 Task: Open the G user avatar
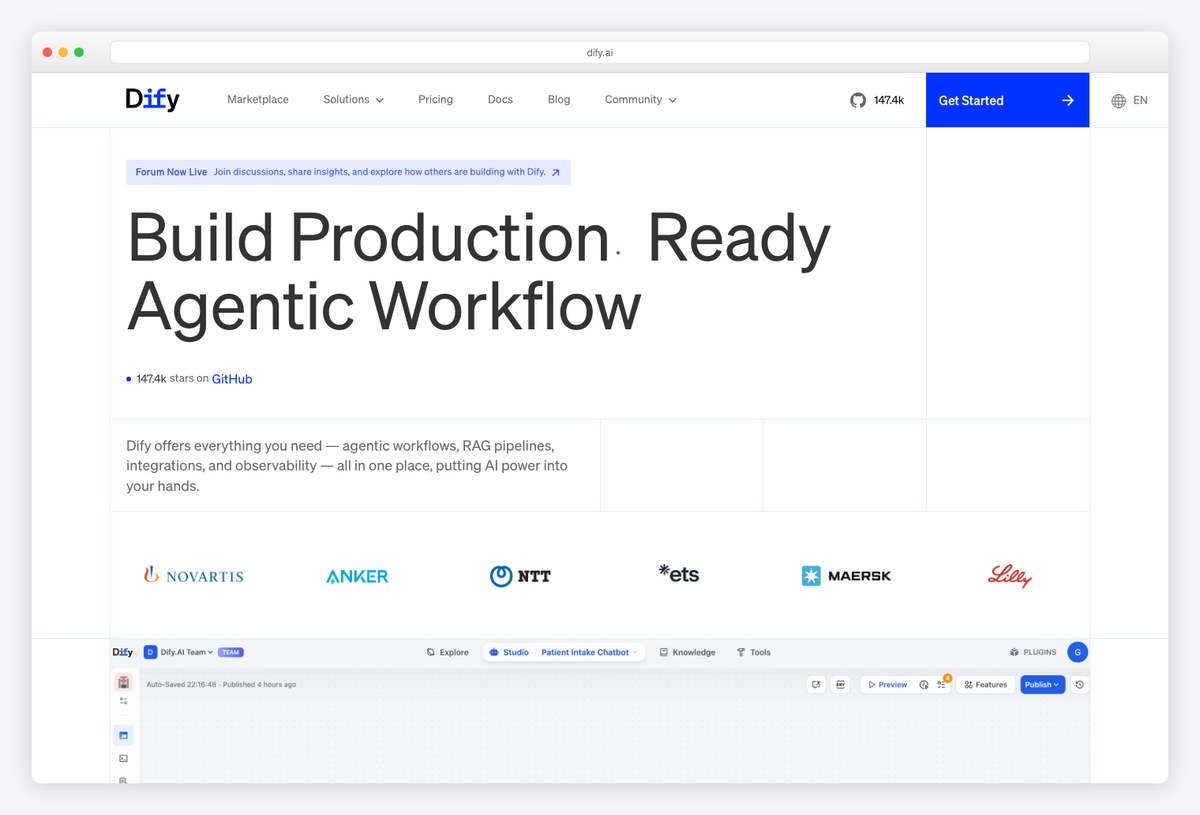(1077, 652)
